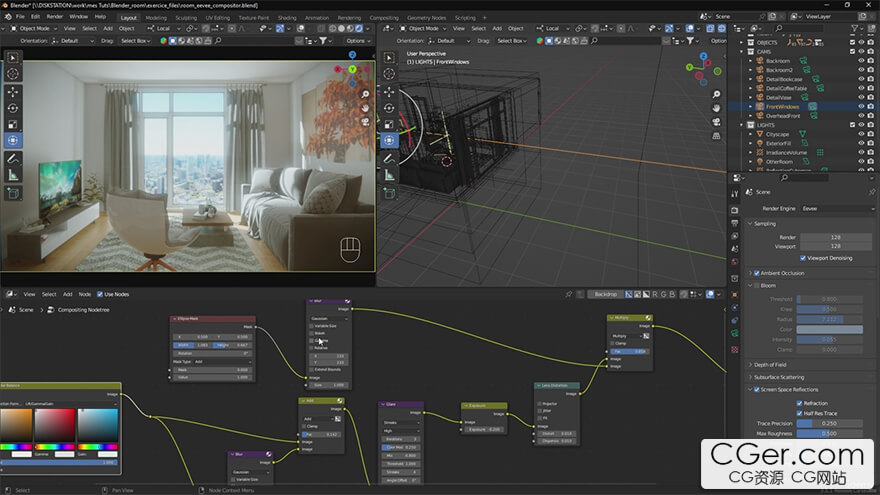Open the View Layer properties tab
880x495 pixels.
pos(735,236)
